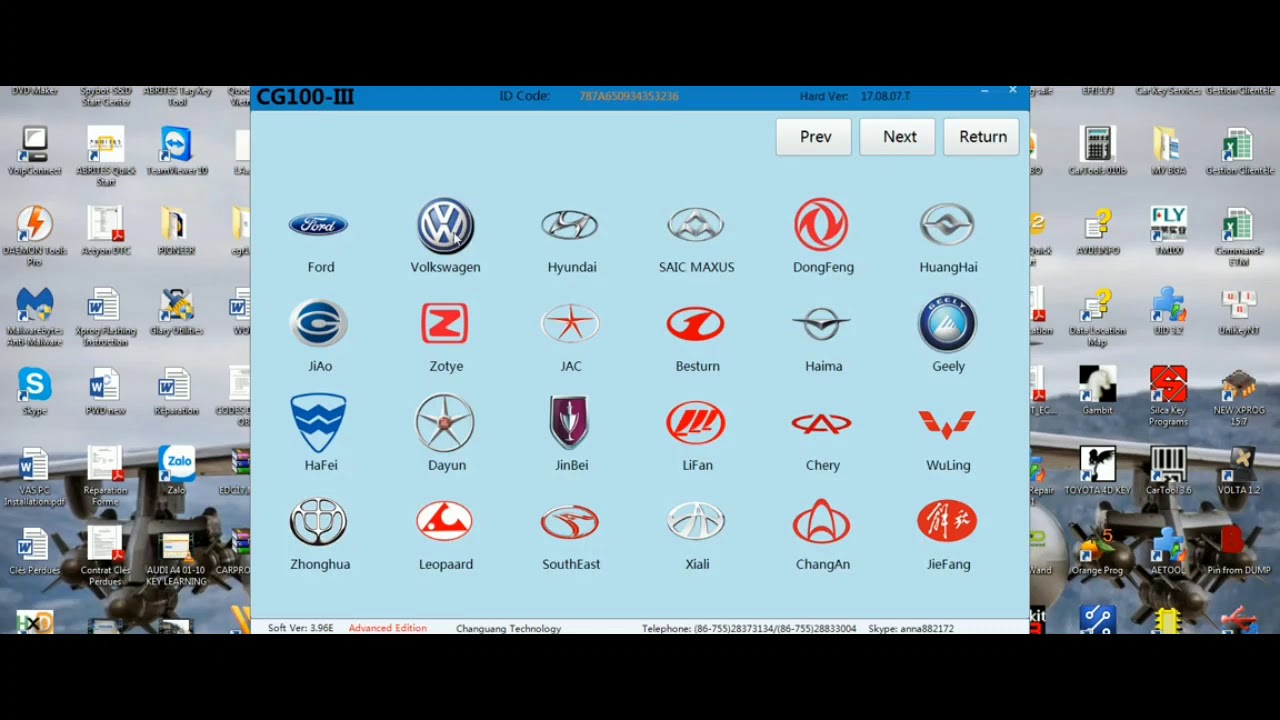The height and width of the screenshot is (720, 1280).
Task: Click the ID Code value
Action: click(629, 96)
